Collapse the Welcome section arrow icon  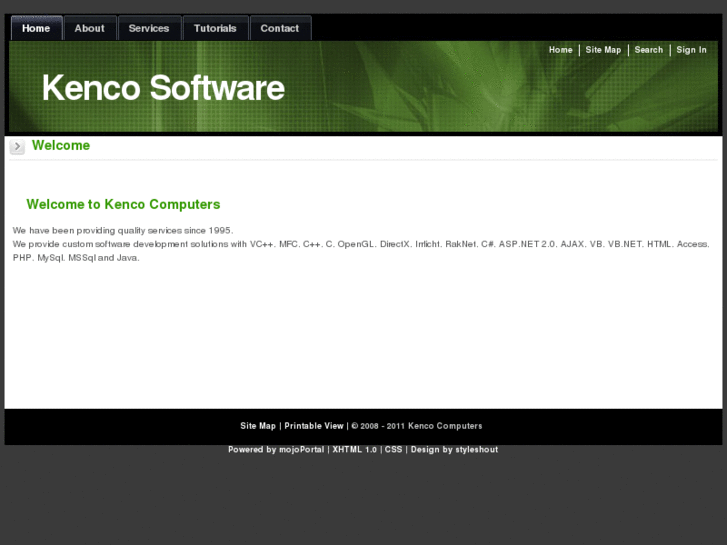pos(17,147)
